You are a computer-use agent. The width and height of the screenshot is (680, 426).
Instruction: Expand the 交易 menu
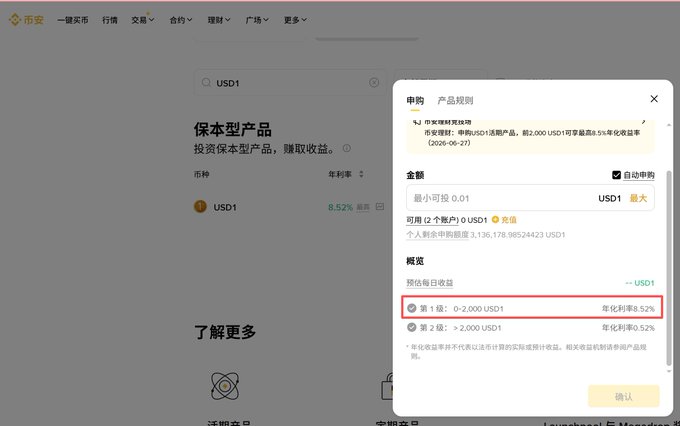pyautogui.click(x=143, y=20)
